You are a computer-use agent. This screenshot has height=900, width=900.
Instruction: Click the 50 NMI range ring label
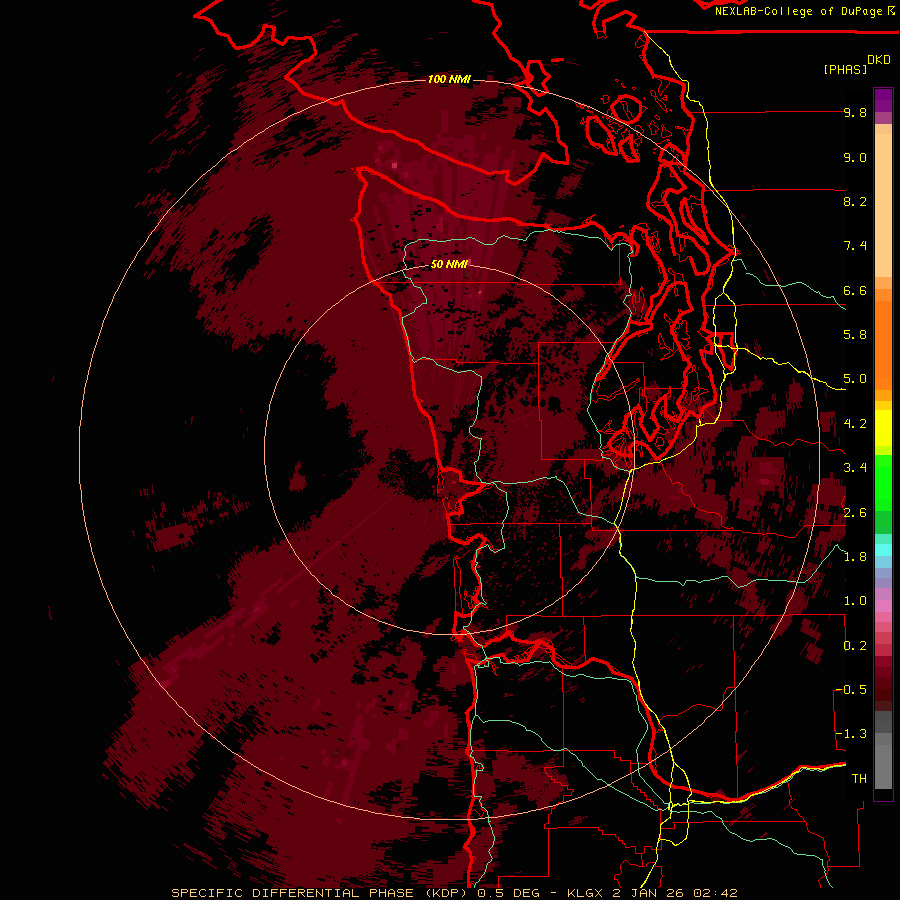449,265
